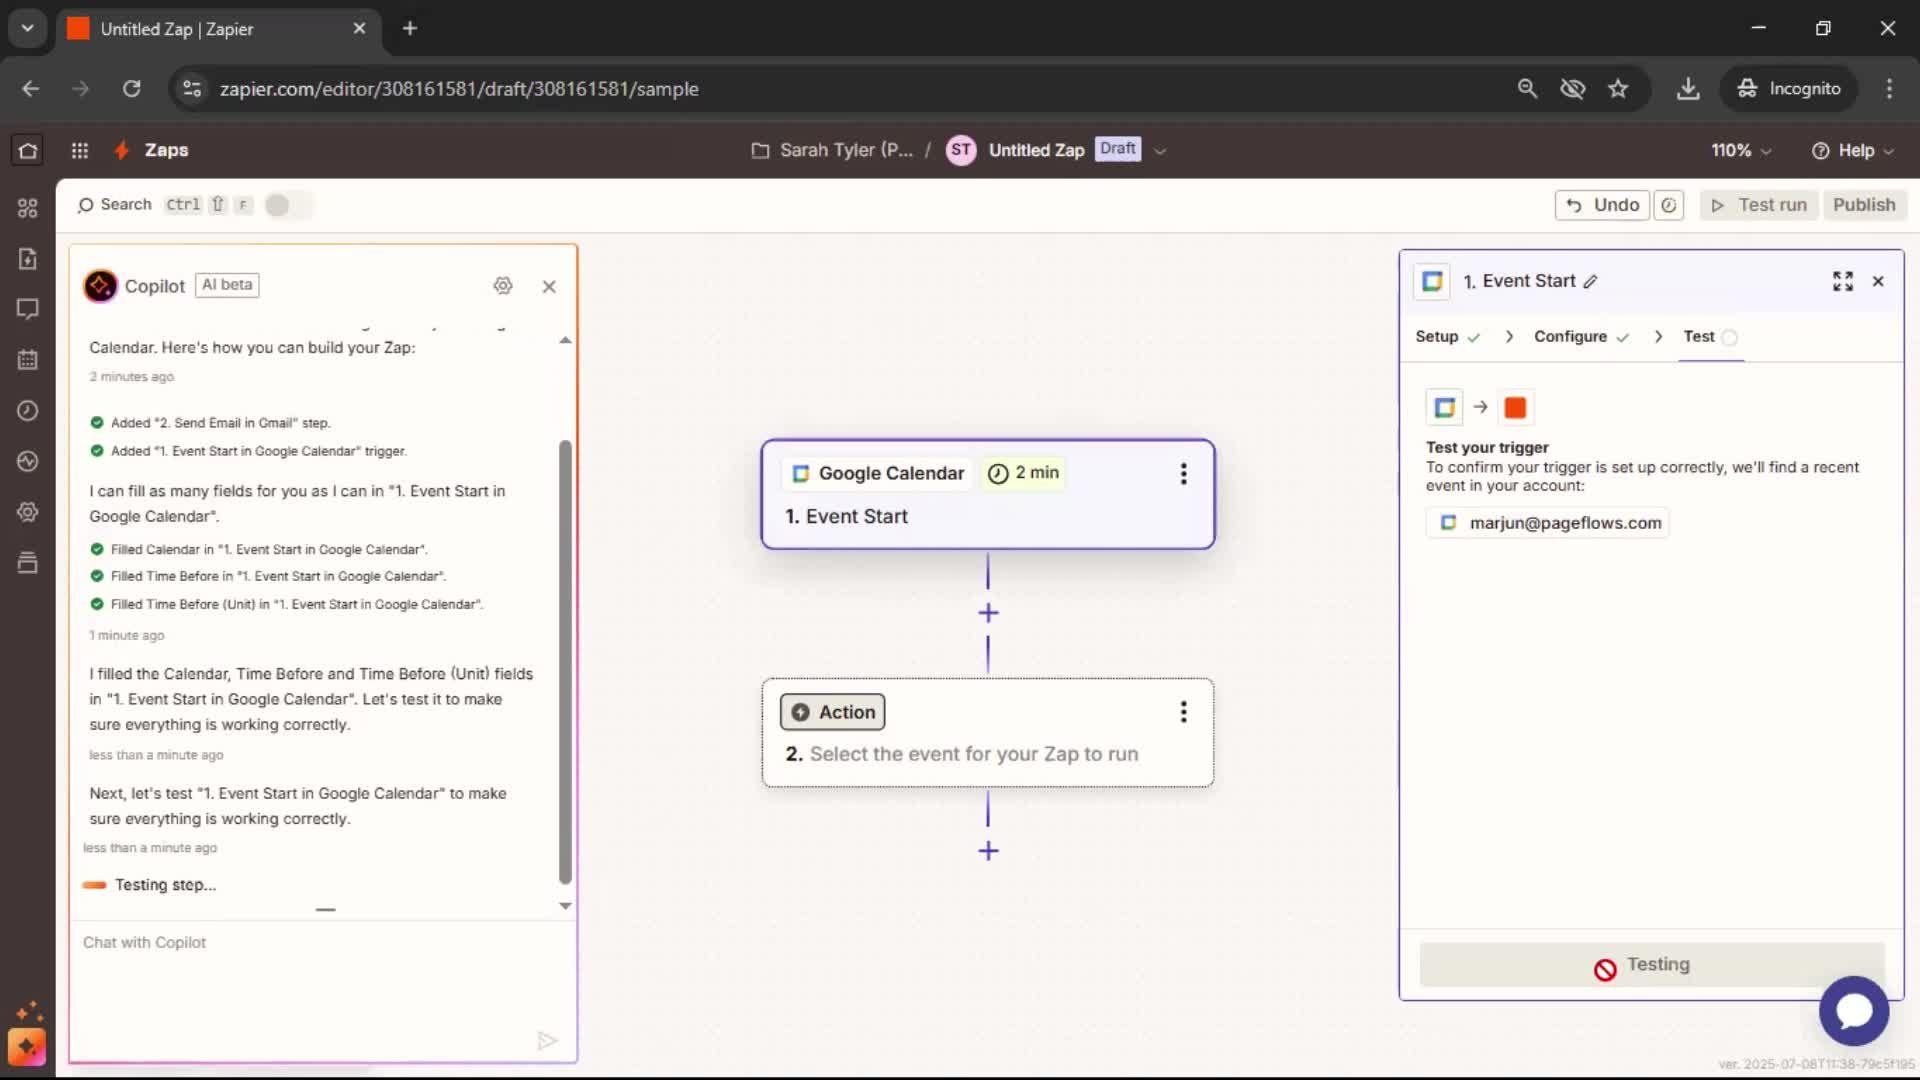
Task: Select the Google Calendar Event Start step
Action: pyautogui.click(x=988, y=495)
